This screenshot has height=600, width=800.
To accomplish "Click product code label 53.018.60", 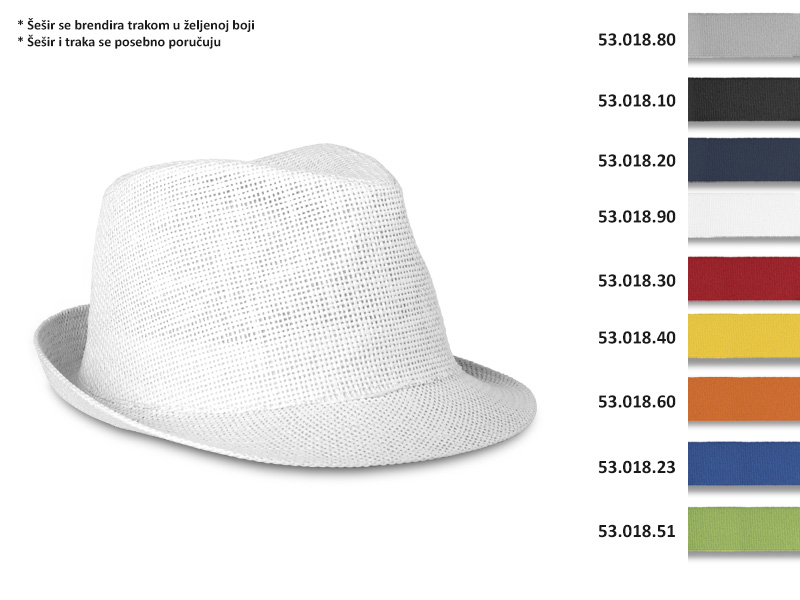I will pos(637,402).
